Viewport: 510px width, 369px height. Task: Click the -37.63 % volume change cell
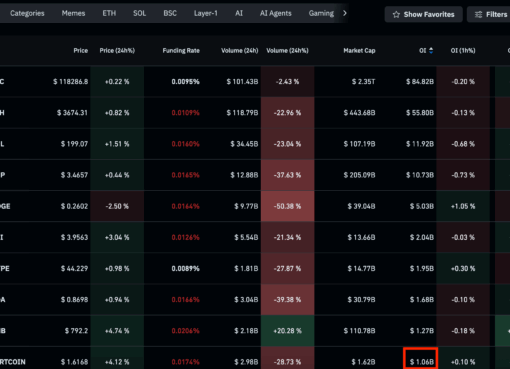coord(287,175)
